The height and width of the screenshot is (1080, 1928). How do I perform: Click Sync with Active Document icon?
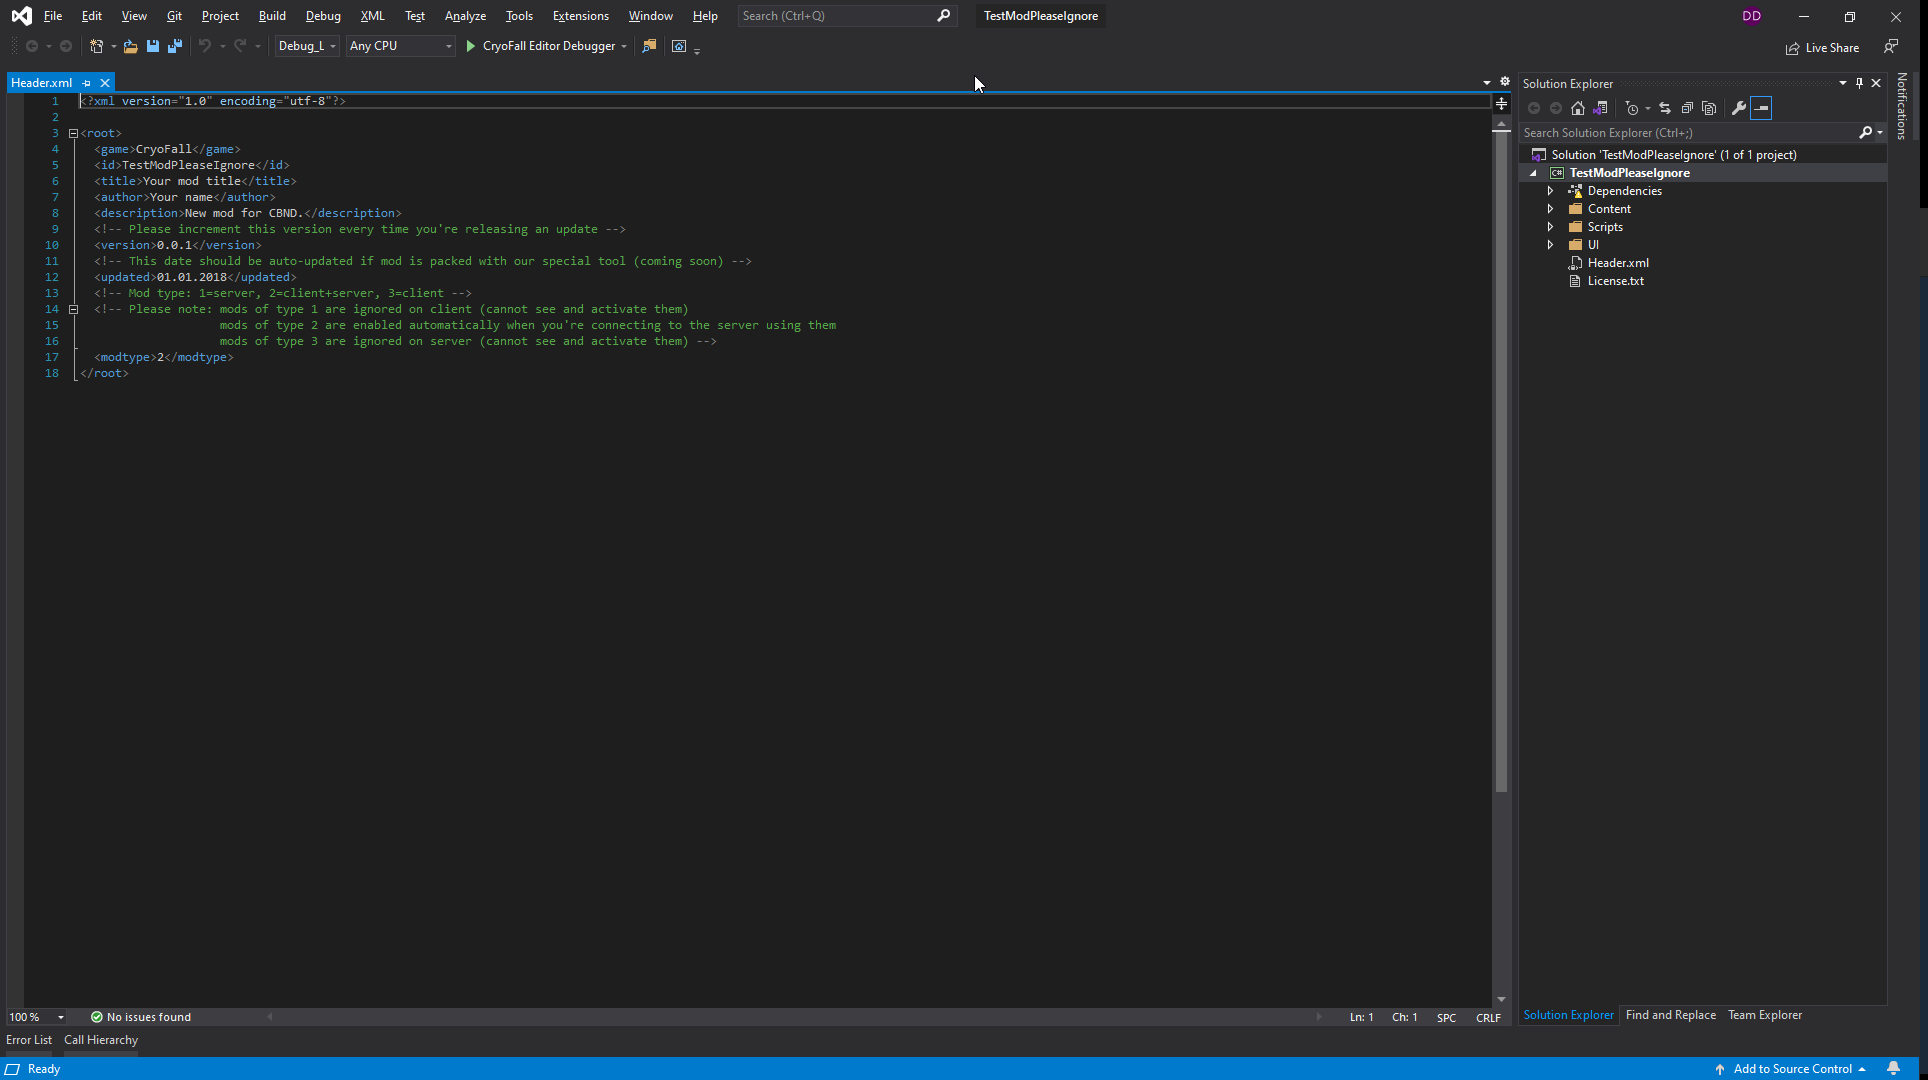(x=1665, y=108)
